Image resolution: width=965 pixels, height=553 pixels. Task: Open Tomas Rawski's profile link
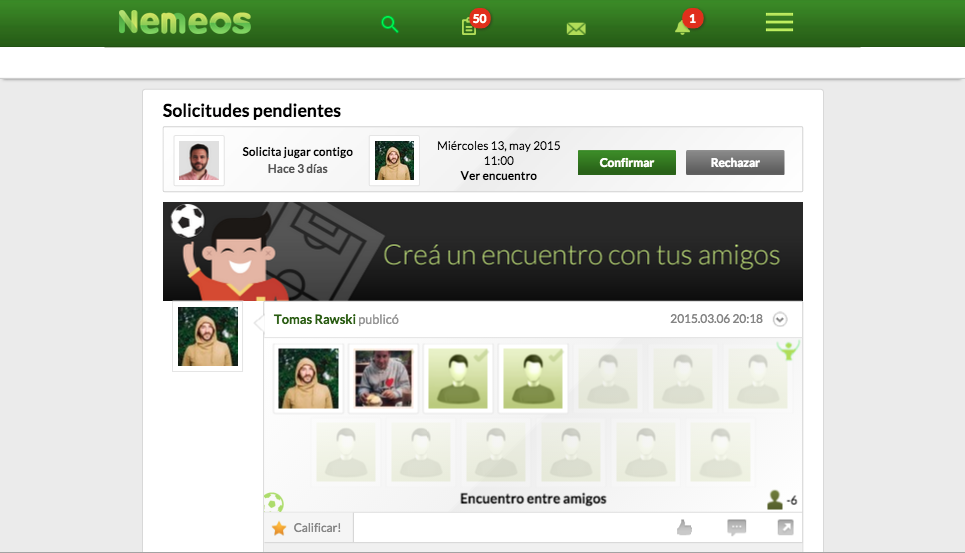(x=314, y=319)
